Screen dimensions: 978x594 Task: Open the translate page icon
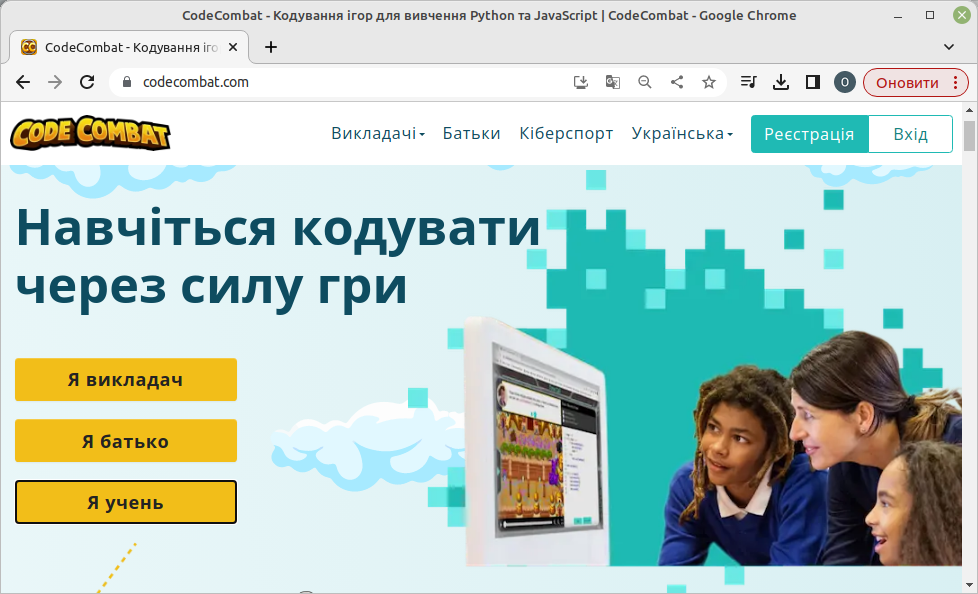pos(613,82)
